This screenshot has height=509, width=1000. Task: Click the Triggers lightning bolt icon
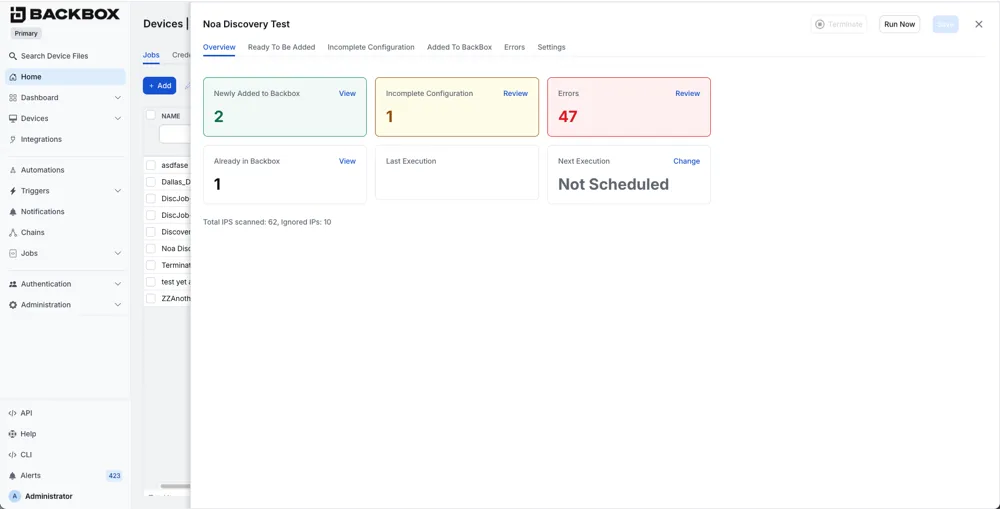[13, 191]
